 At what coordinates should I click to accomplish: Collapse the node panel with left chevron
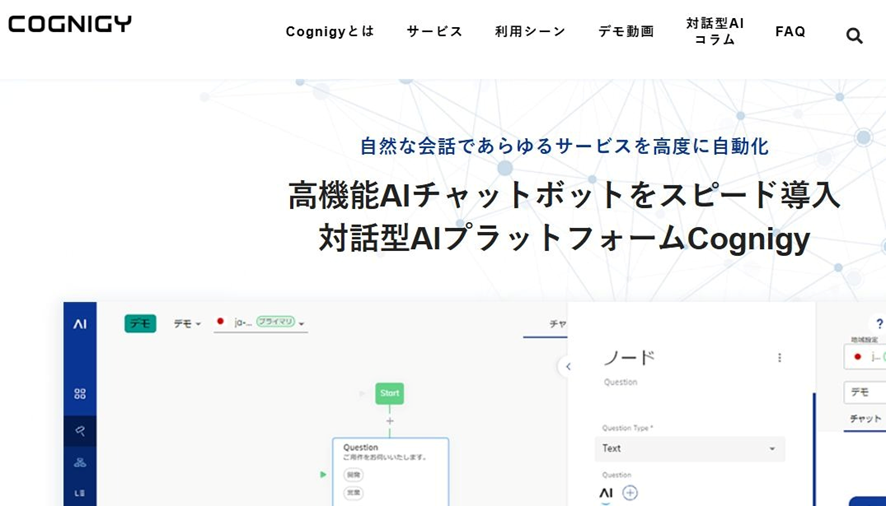[x=568, y=367]
